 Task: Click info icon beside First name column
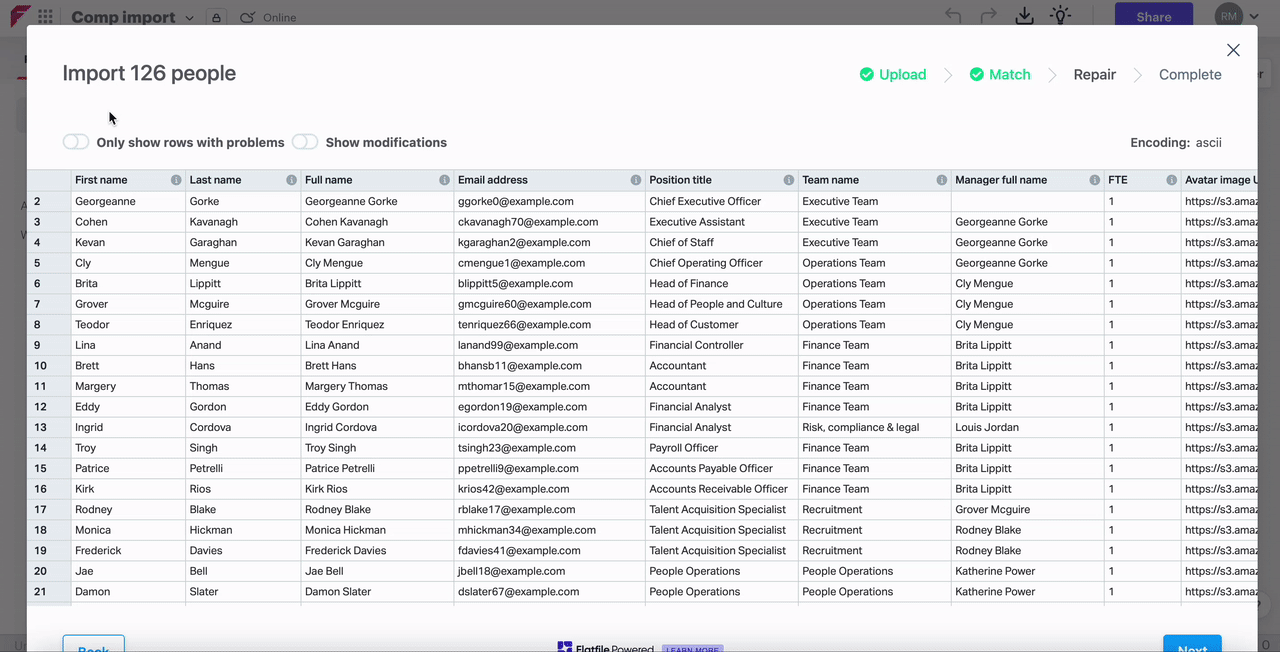click(176, 180)
